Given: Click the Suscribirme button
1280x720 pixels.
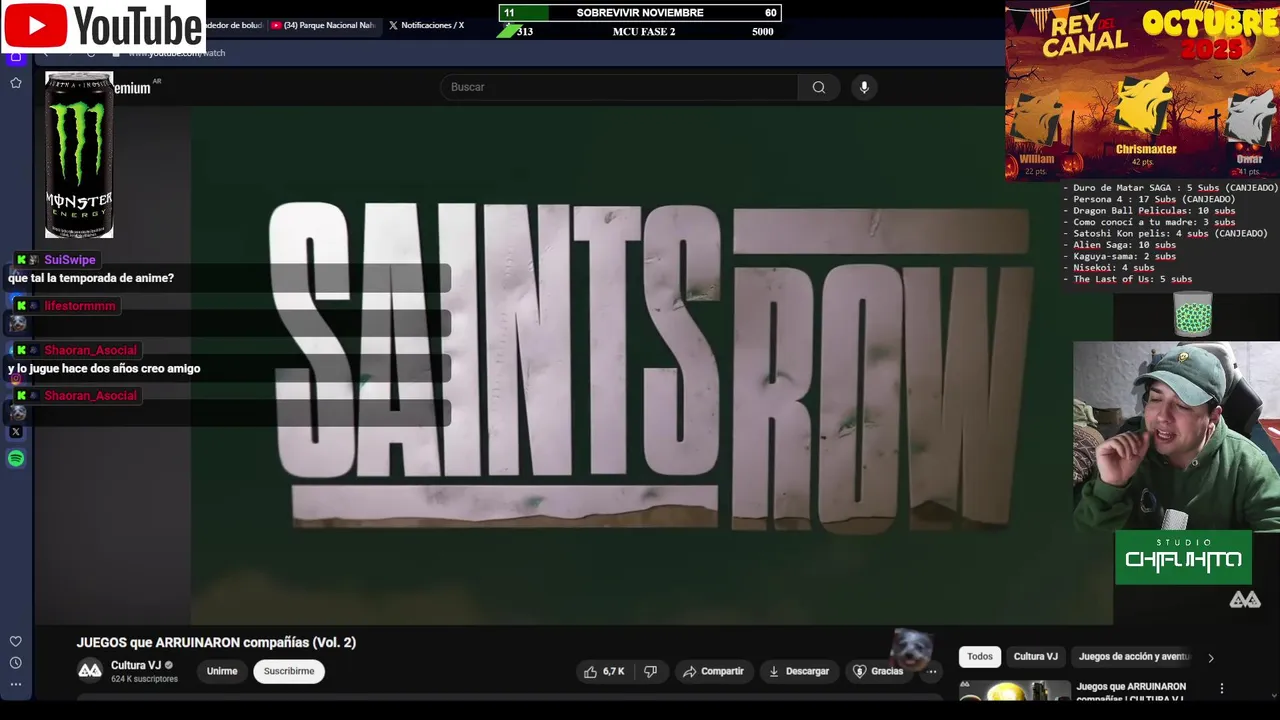Looking at the screenshot, I should 289,671.
